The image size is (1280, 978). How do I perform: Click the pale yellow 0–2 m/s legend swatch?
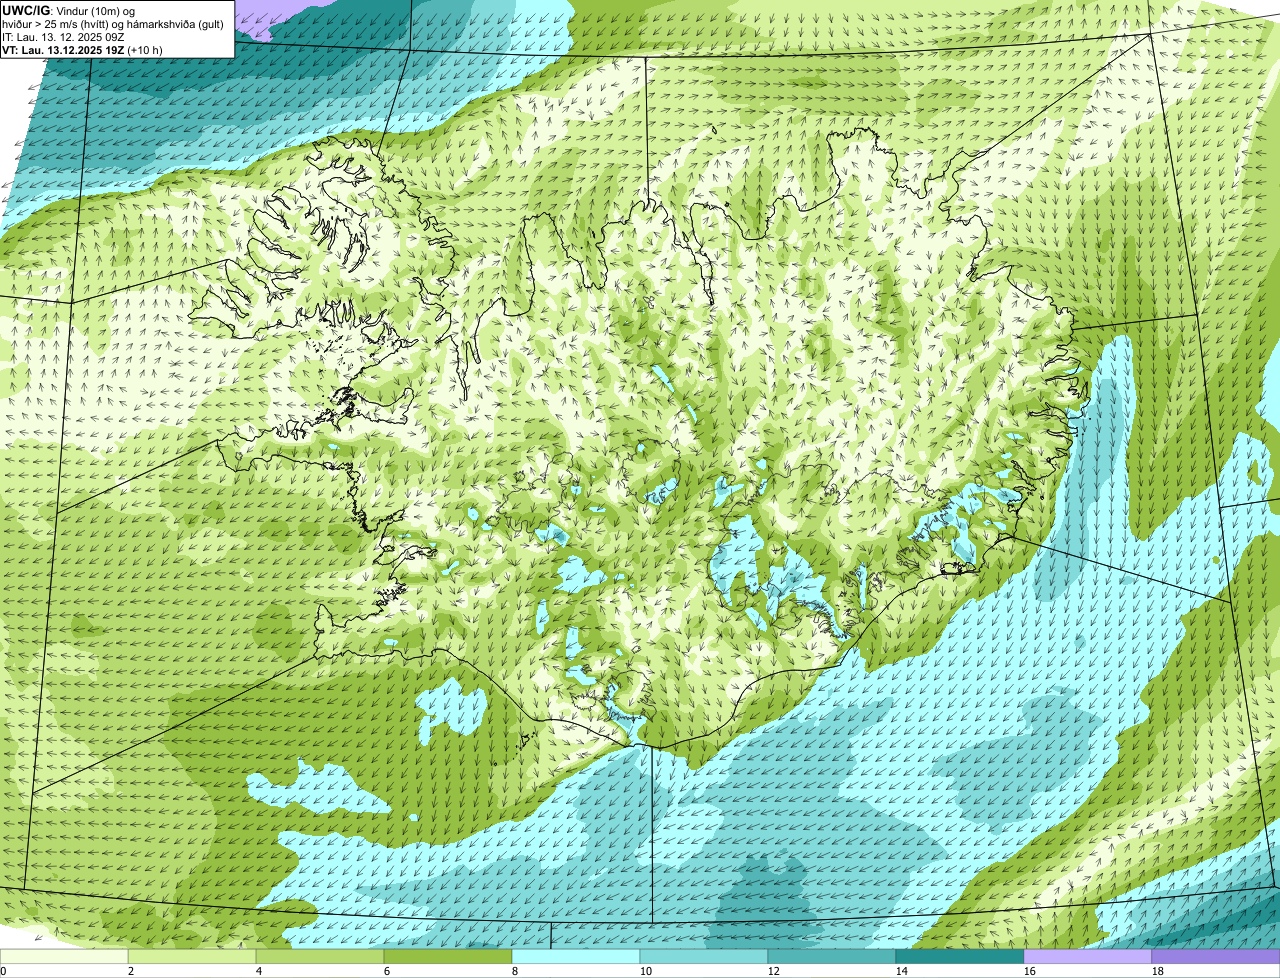point(64,956)
